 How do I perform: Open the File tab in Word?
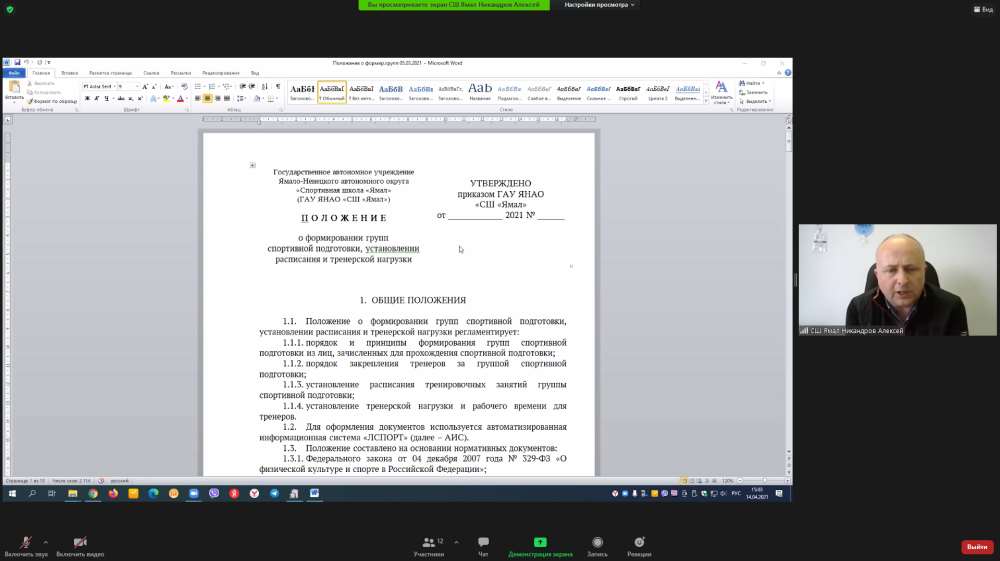[x=14, y=73]
